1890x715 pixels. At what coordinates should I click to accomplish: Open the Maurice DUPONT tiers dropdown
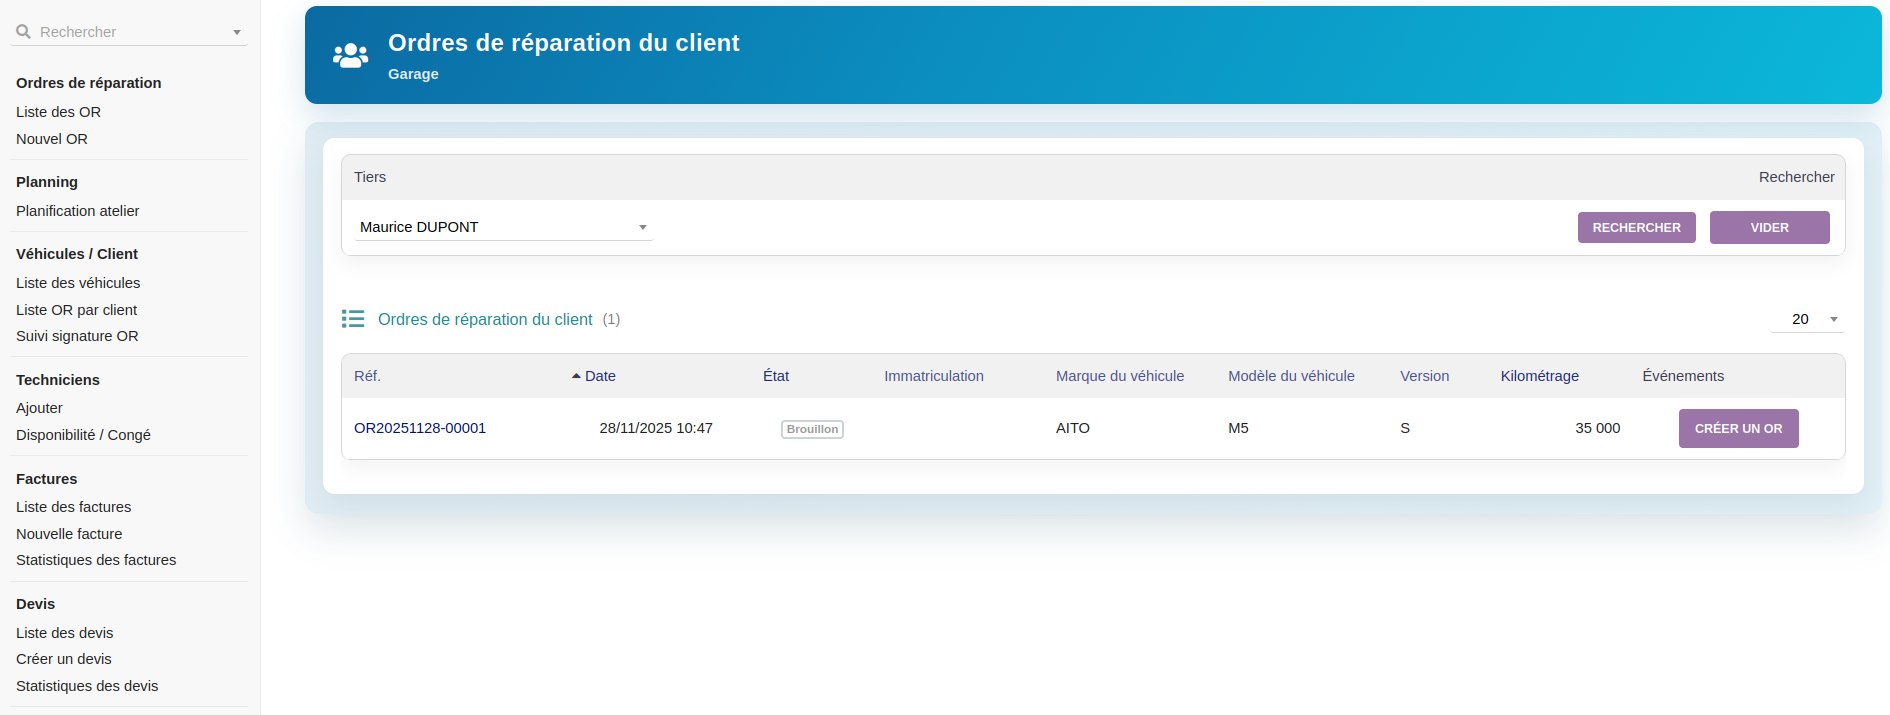coord(503,227)
